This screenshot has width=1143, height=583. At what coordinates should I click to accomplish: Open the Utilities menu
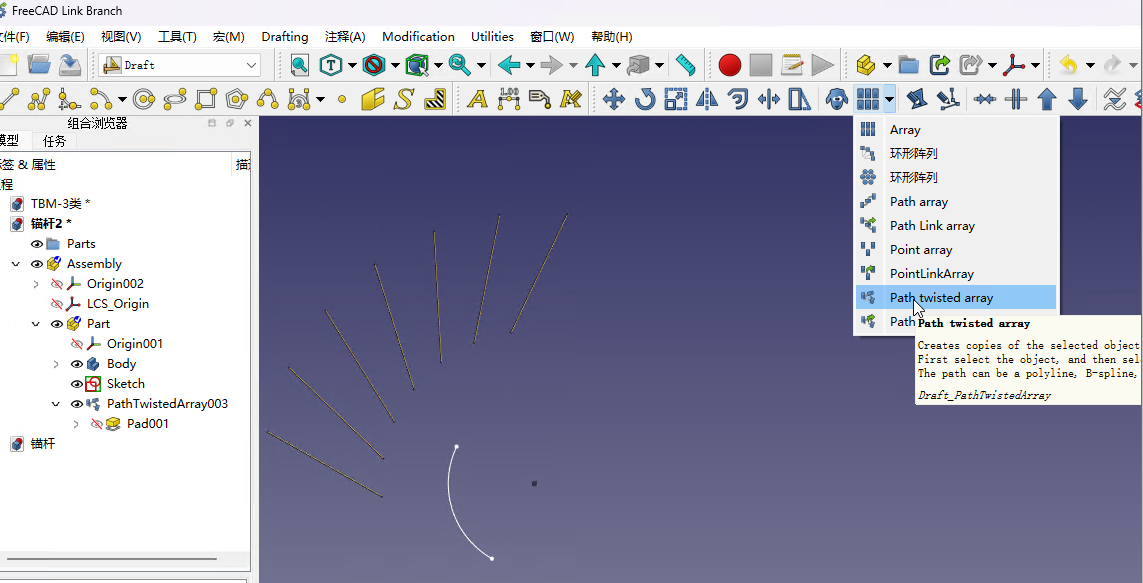point(492,36)
